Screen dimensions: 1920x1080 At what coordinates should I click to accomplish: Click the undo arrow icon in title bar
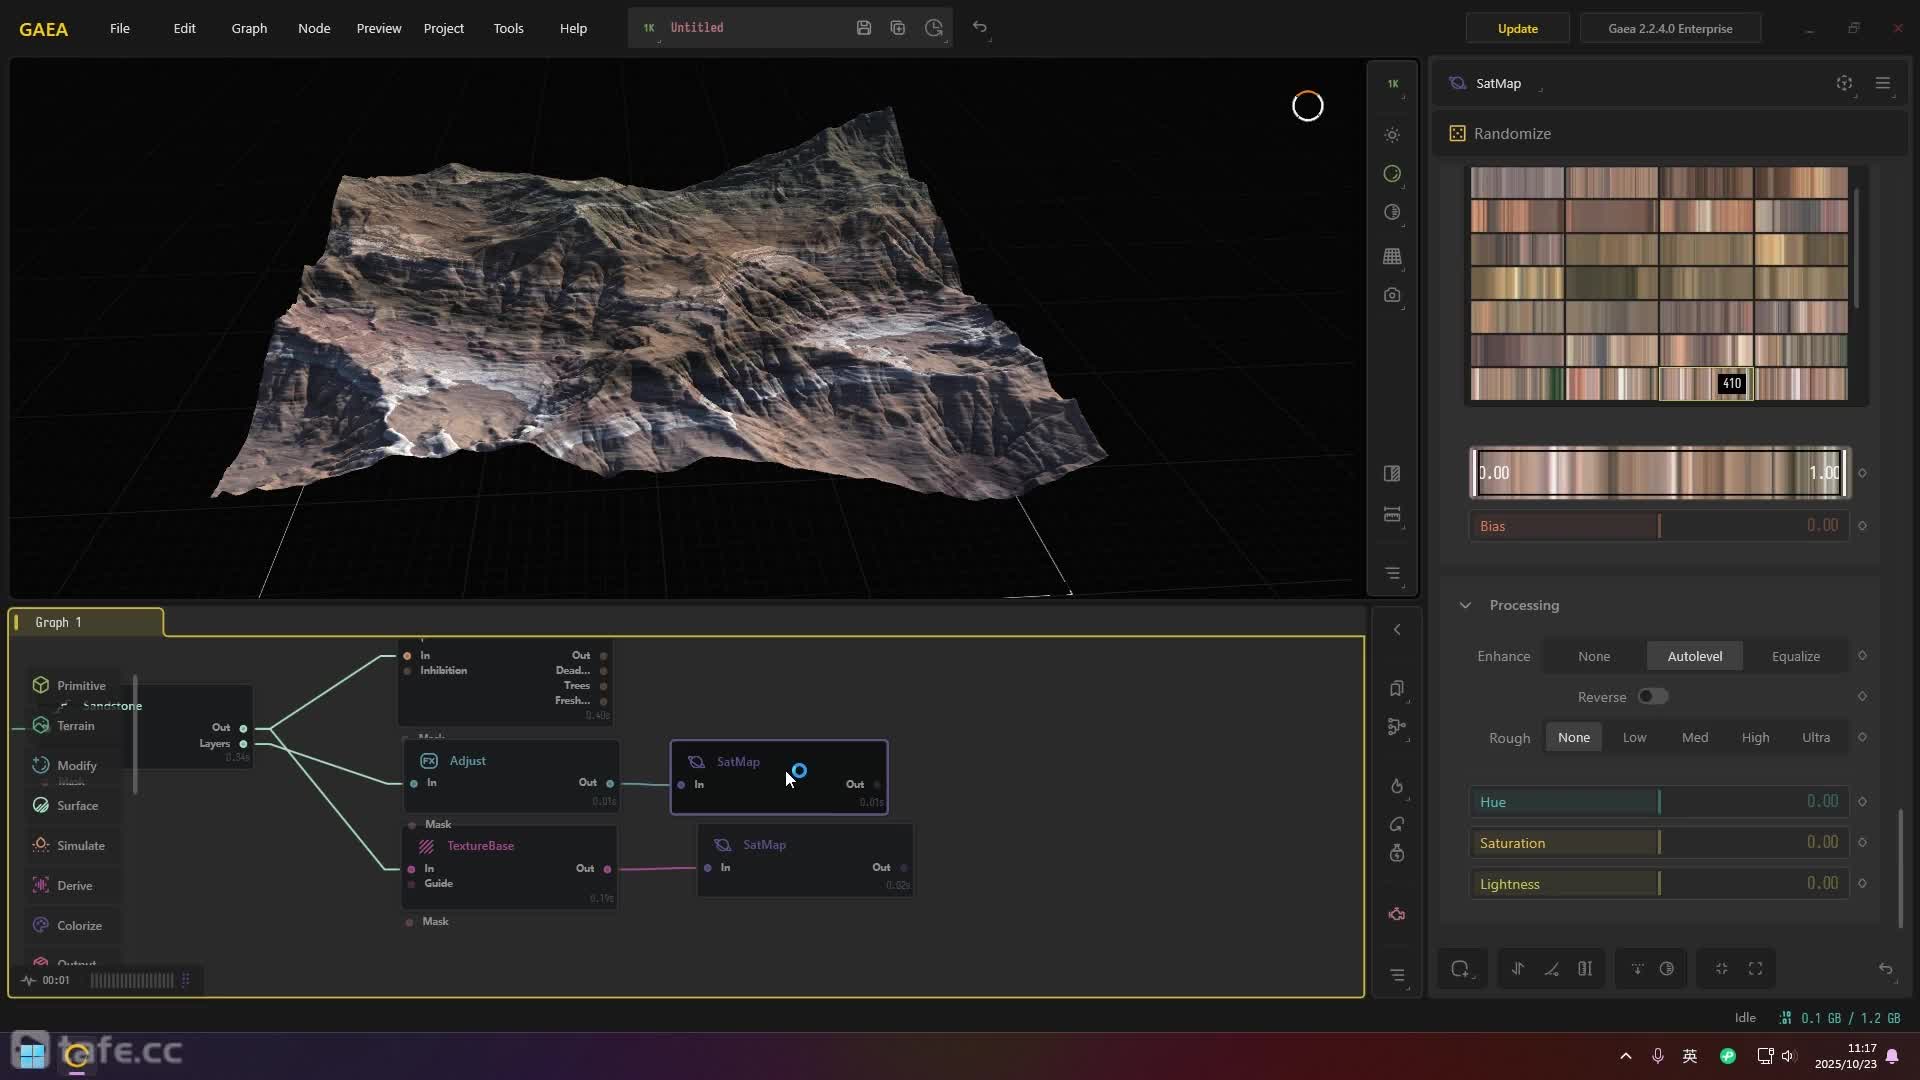point(980,28)
